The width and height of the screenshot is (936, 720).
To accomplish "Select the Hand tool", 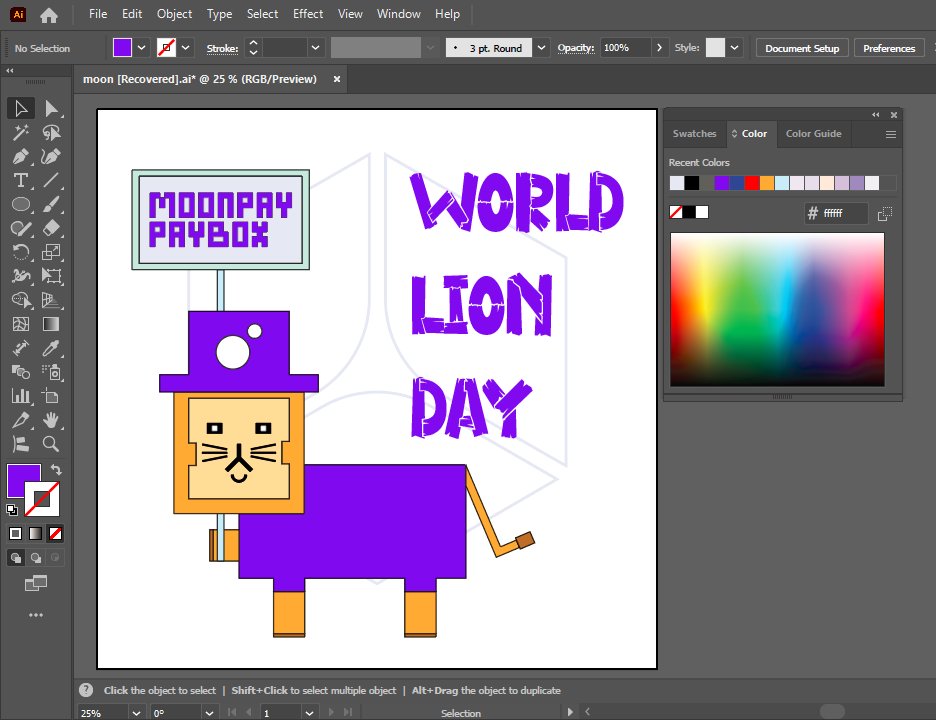I will (x=51, y=420).
